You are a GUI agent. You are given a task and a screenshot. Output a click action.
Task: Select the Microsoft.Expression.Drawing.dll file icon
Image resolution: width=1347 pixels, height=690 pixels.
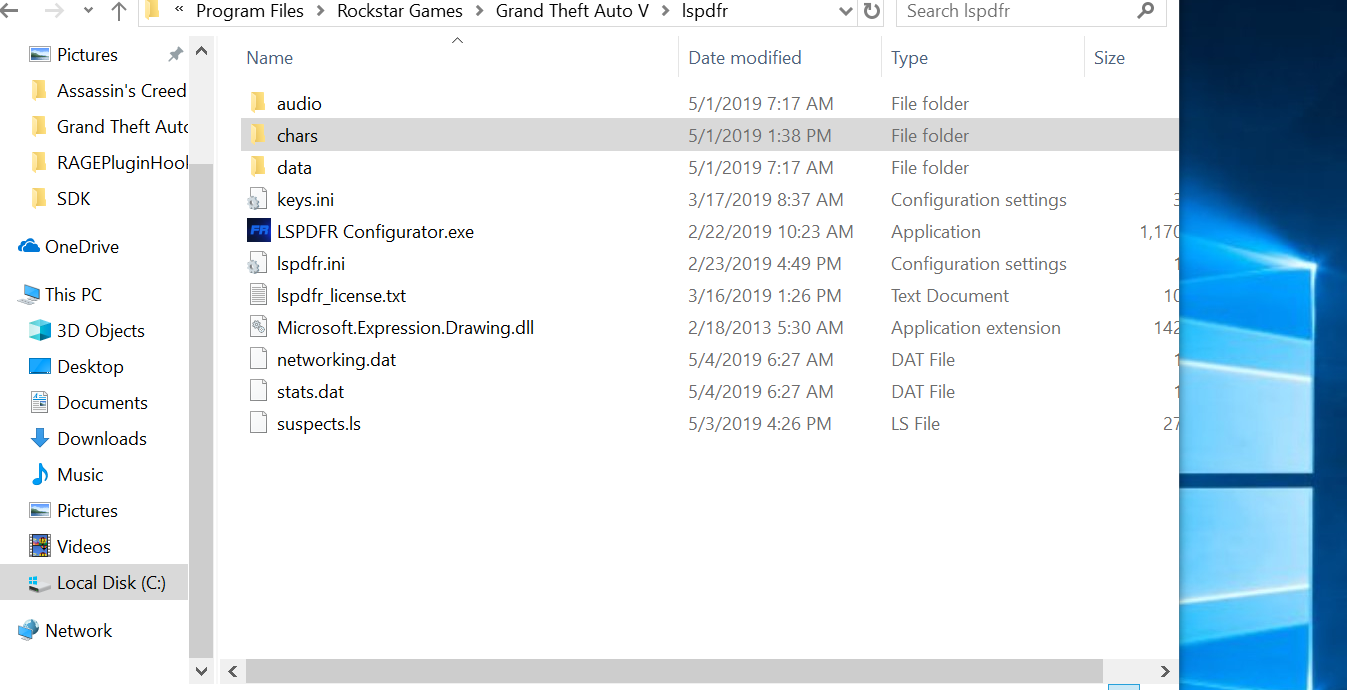click(258, 327)
